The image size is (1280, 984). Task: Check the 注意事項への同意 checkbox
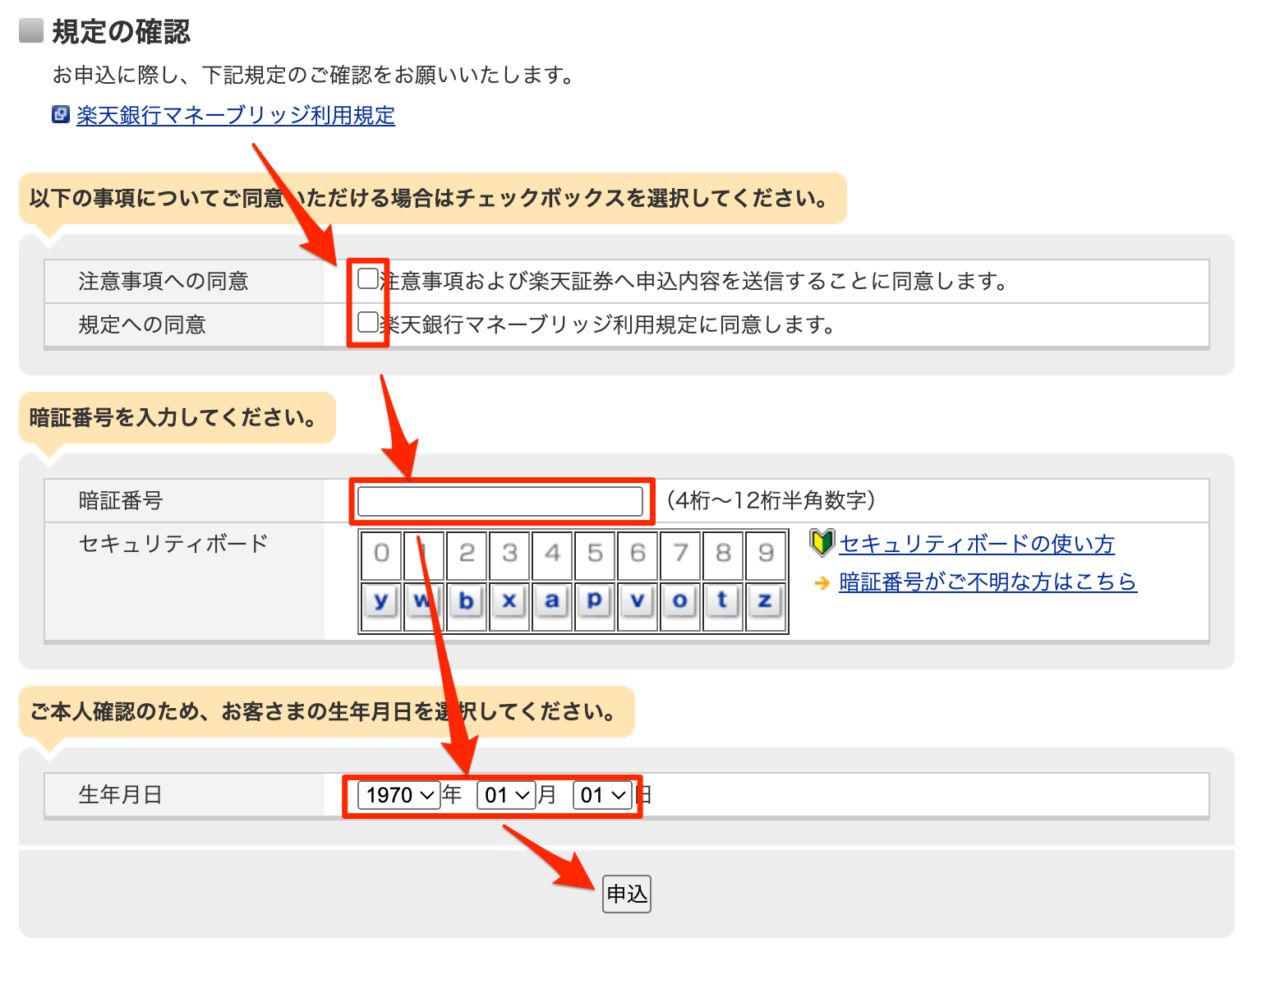368,278
